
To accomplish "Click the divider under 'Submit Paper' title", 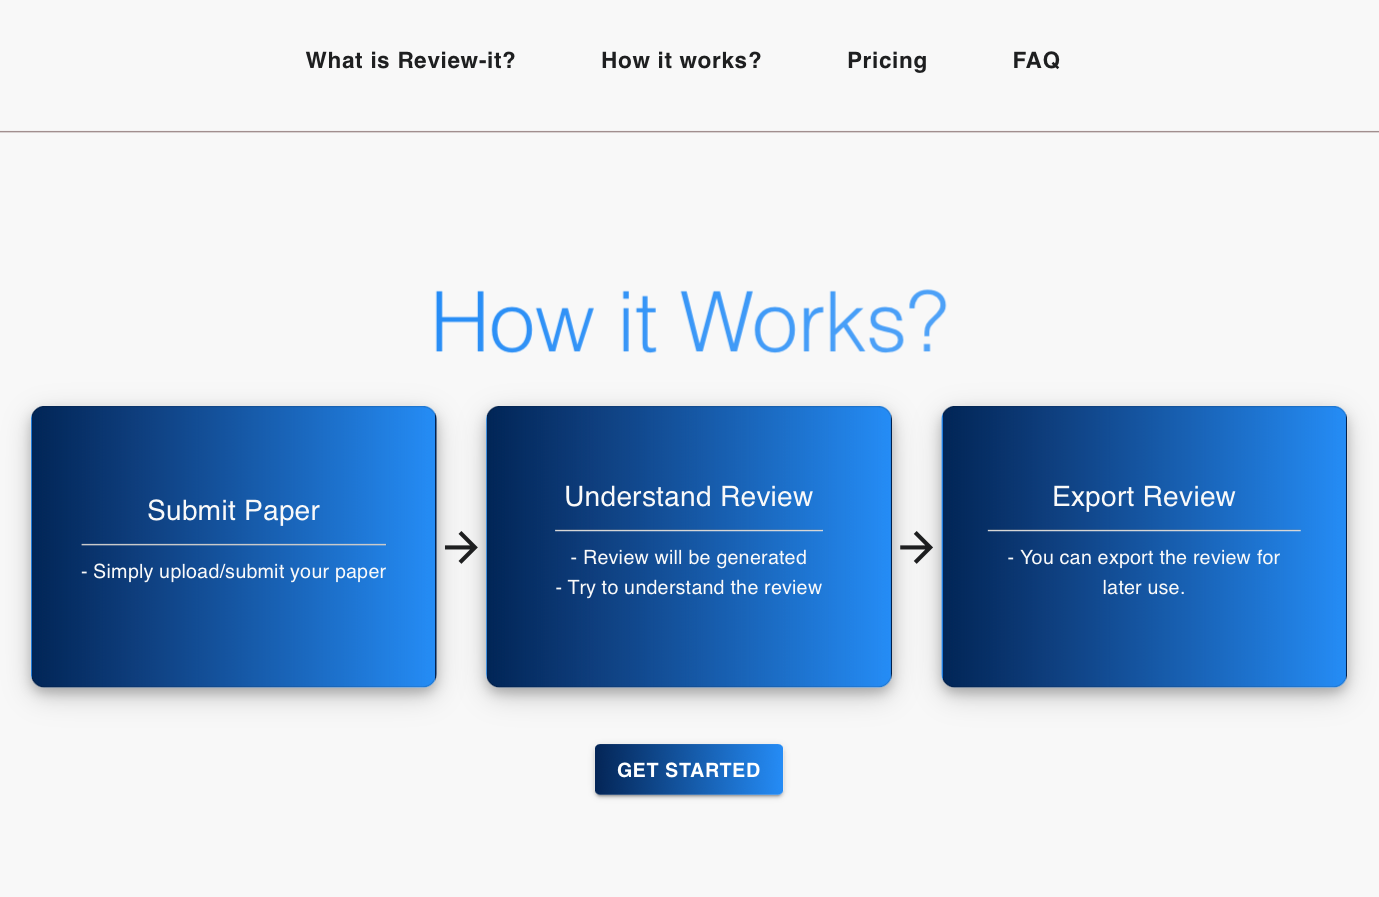I will (233, 544).
